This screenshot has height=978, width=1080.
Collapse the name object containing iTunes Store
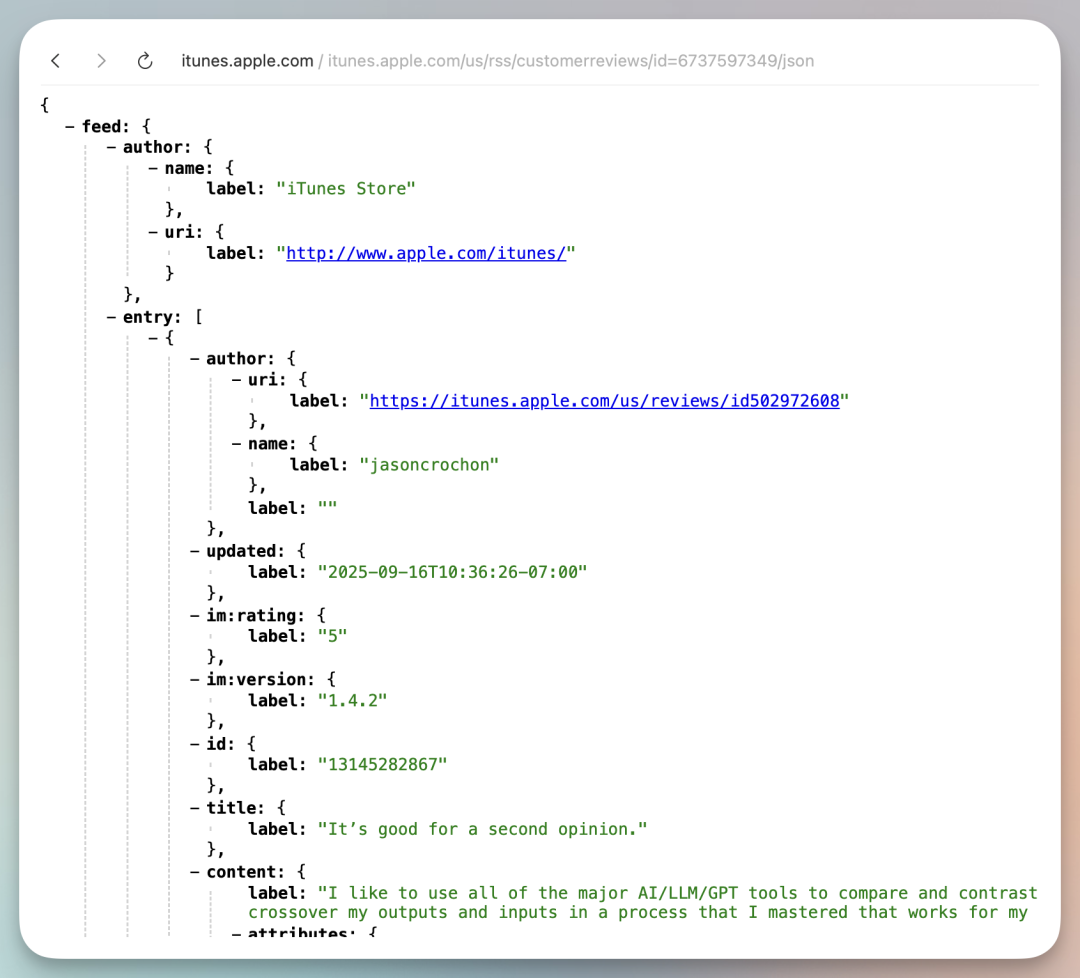click(153, 169)
